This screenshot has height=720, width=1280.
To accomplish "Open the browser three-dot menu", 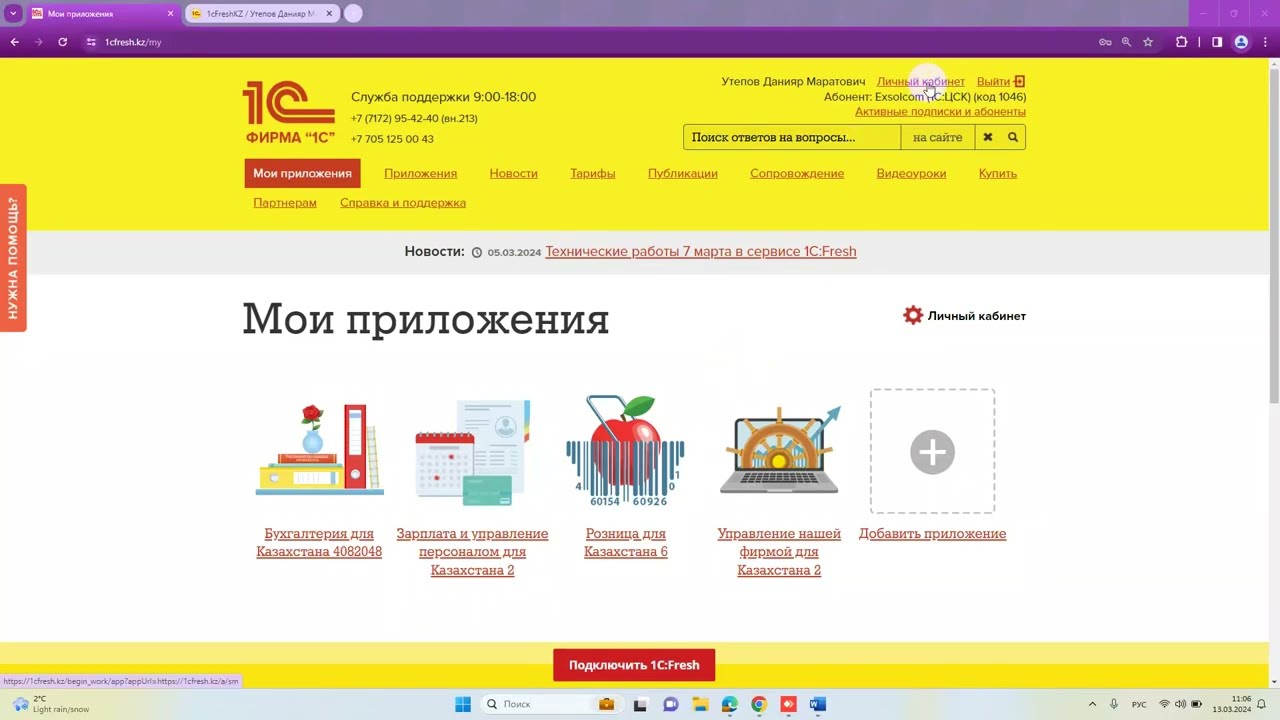I will point(1265,42).
